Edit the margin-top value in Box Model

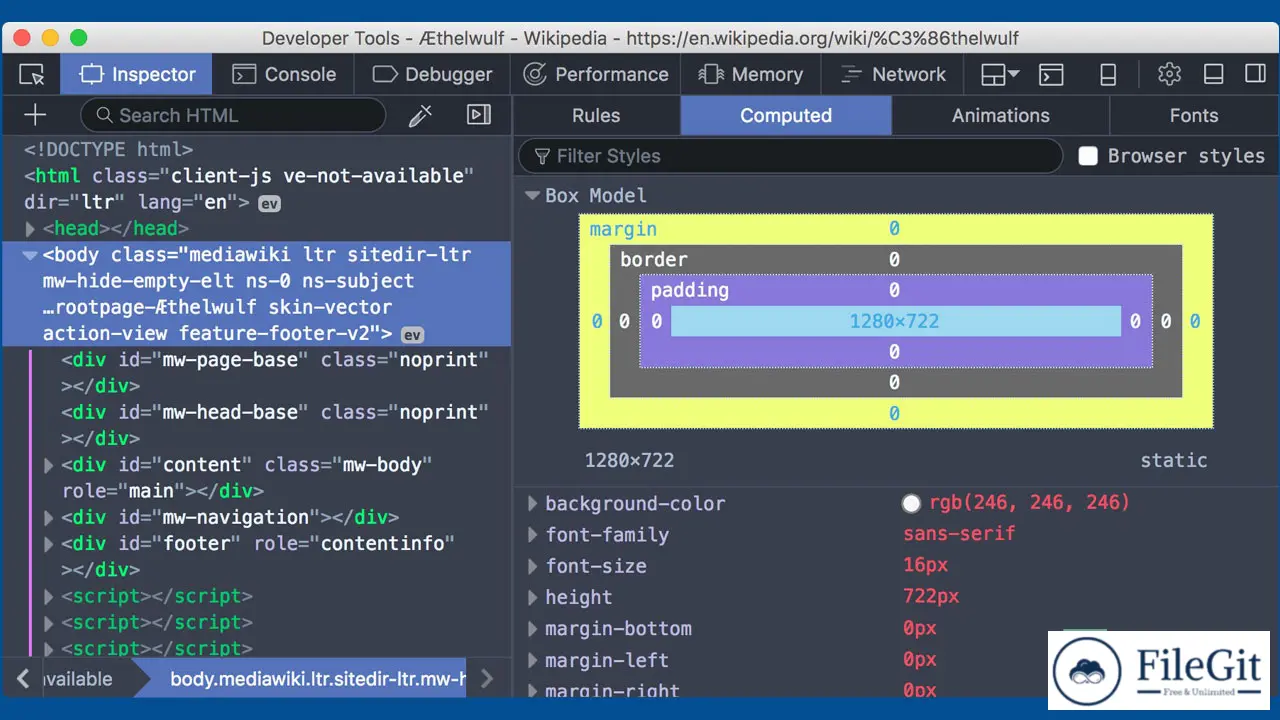point(894,229)
